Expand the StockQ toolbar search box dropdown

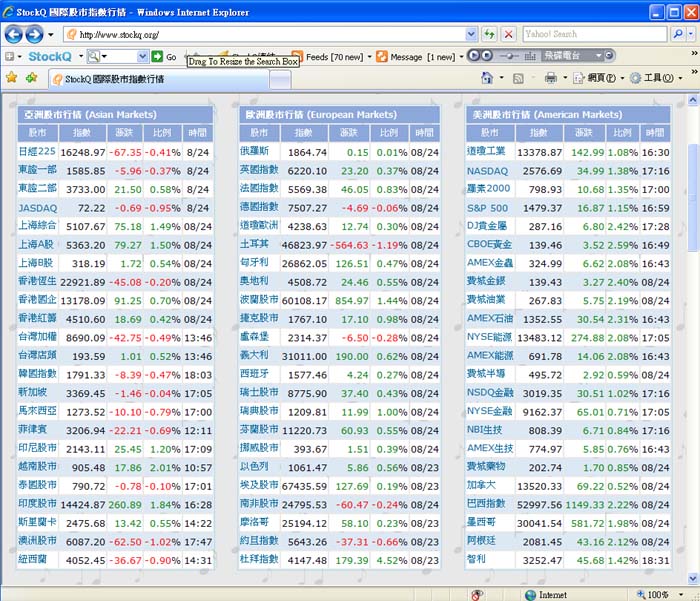[x=142, y=57]
